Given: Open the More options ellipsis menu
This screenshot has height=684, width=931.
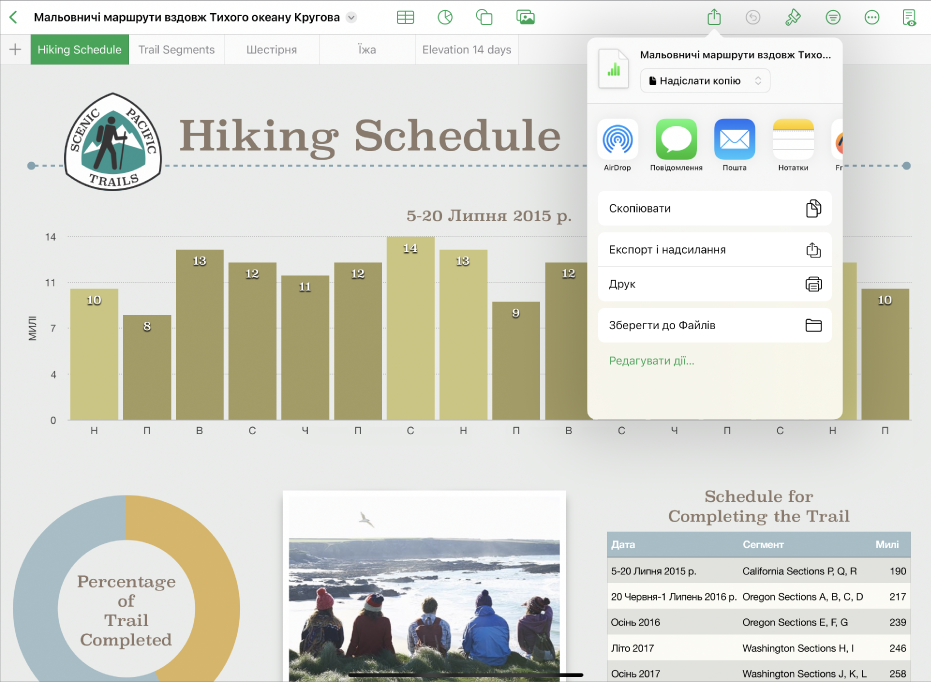Looking at the screenshot, I should point(872,17).
